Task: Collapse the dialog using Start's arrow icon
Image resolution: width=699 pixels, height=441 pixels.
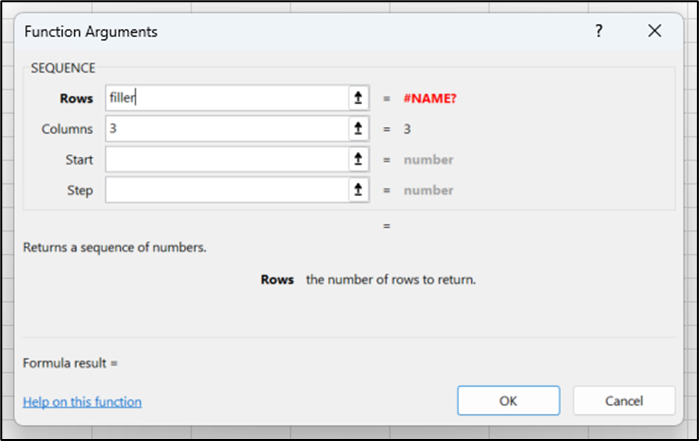Action: tap(358, 160)
